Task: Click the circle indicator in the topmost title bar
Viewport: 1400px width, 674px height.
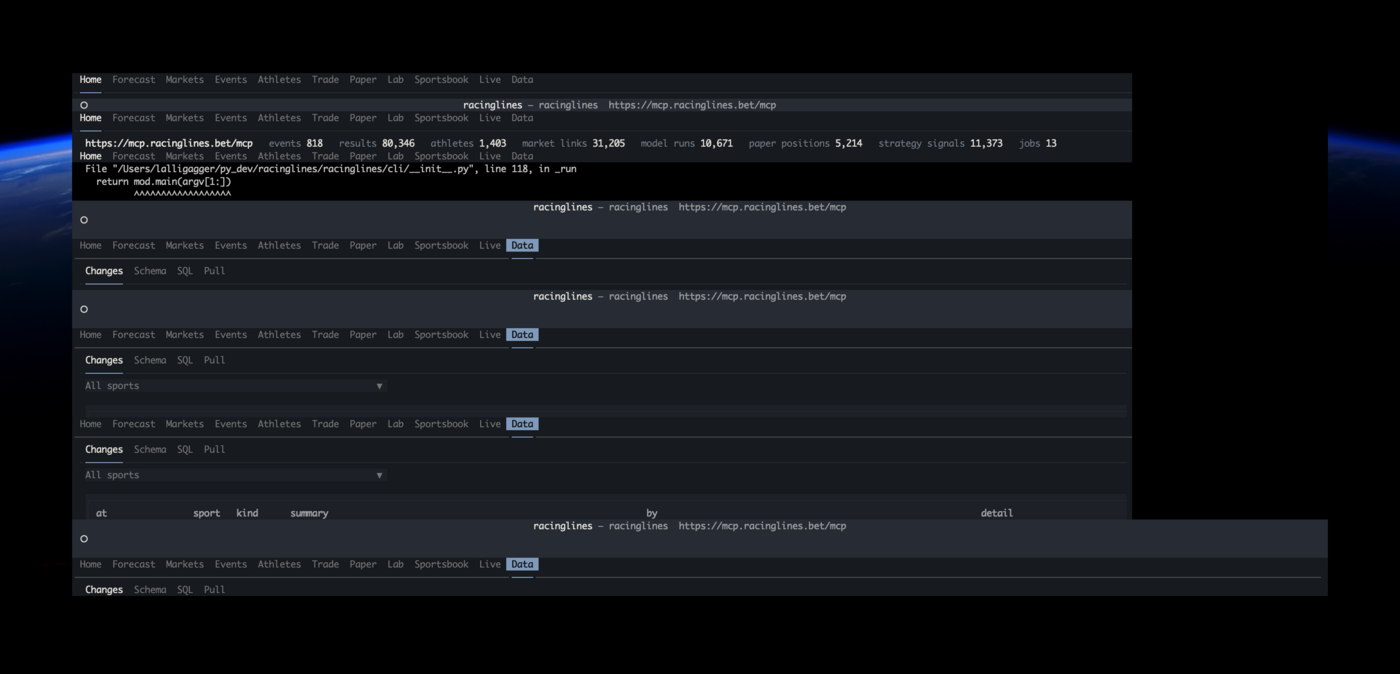Action: (84, 105)
